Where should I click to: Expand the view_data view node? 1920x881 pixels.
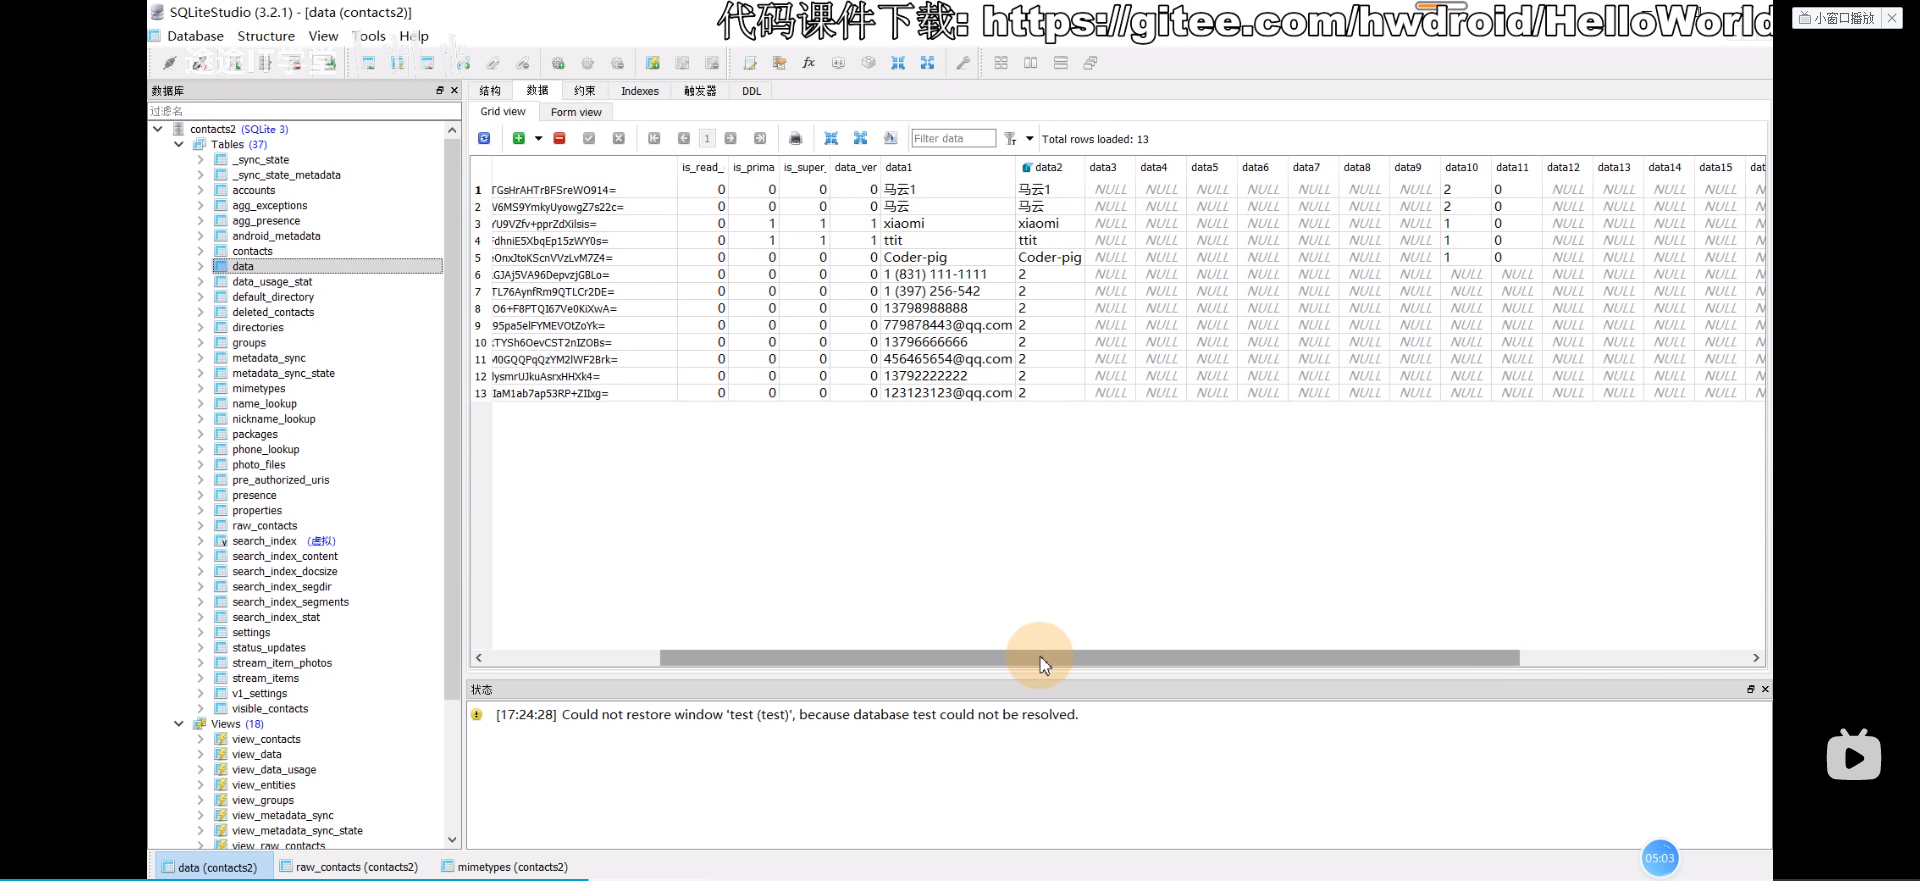click(x=200, y=755)
